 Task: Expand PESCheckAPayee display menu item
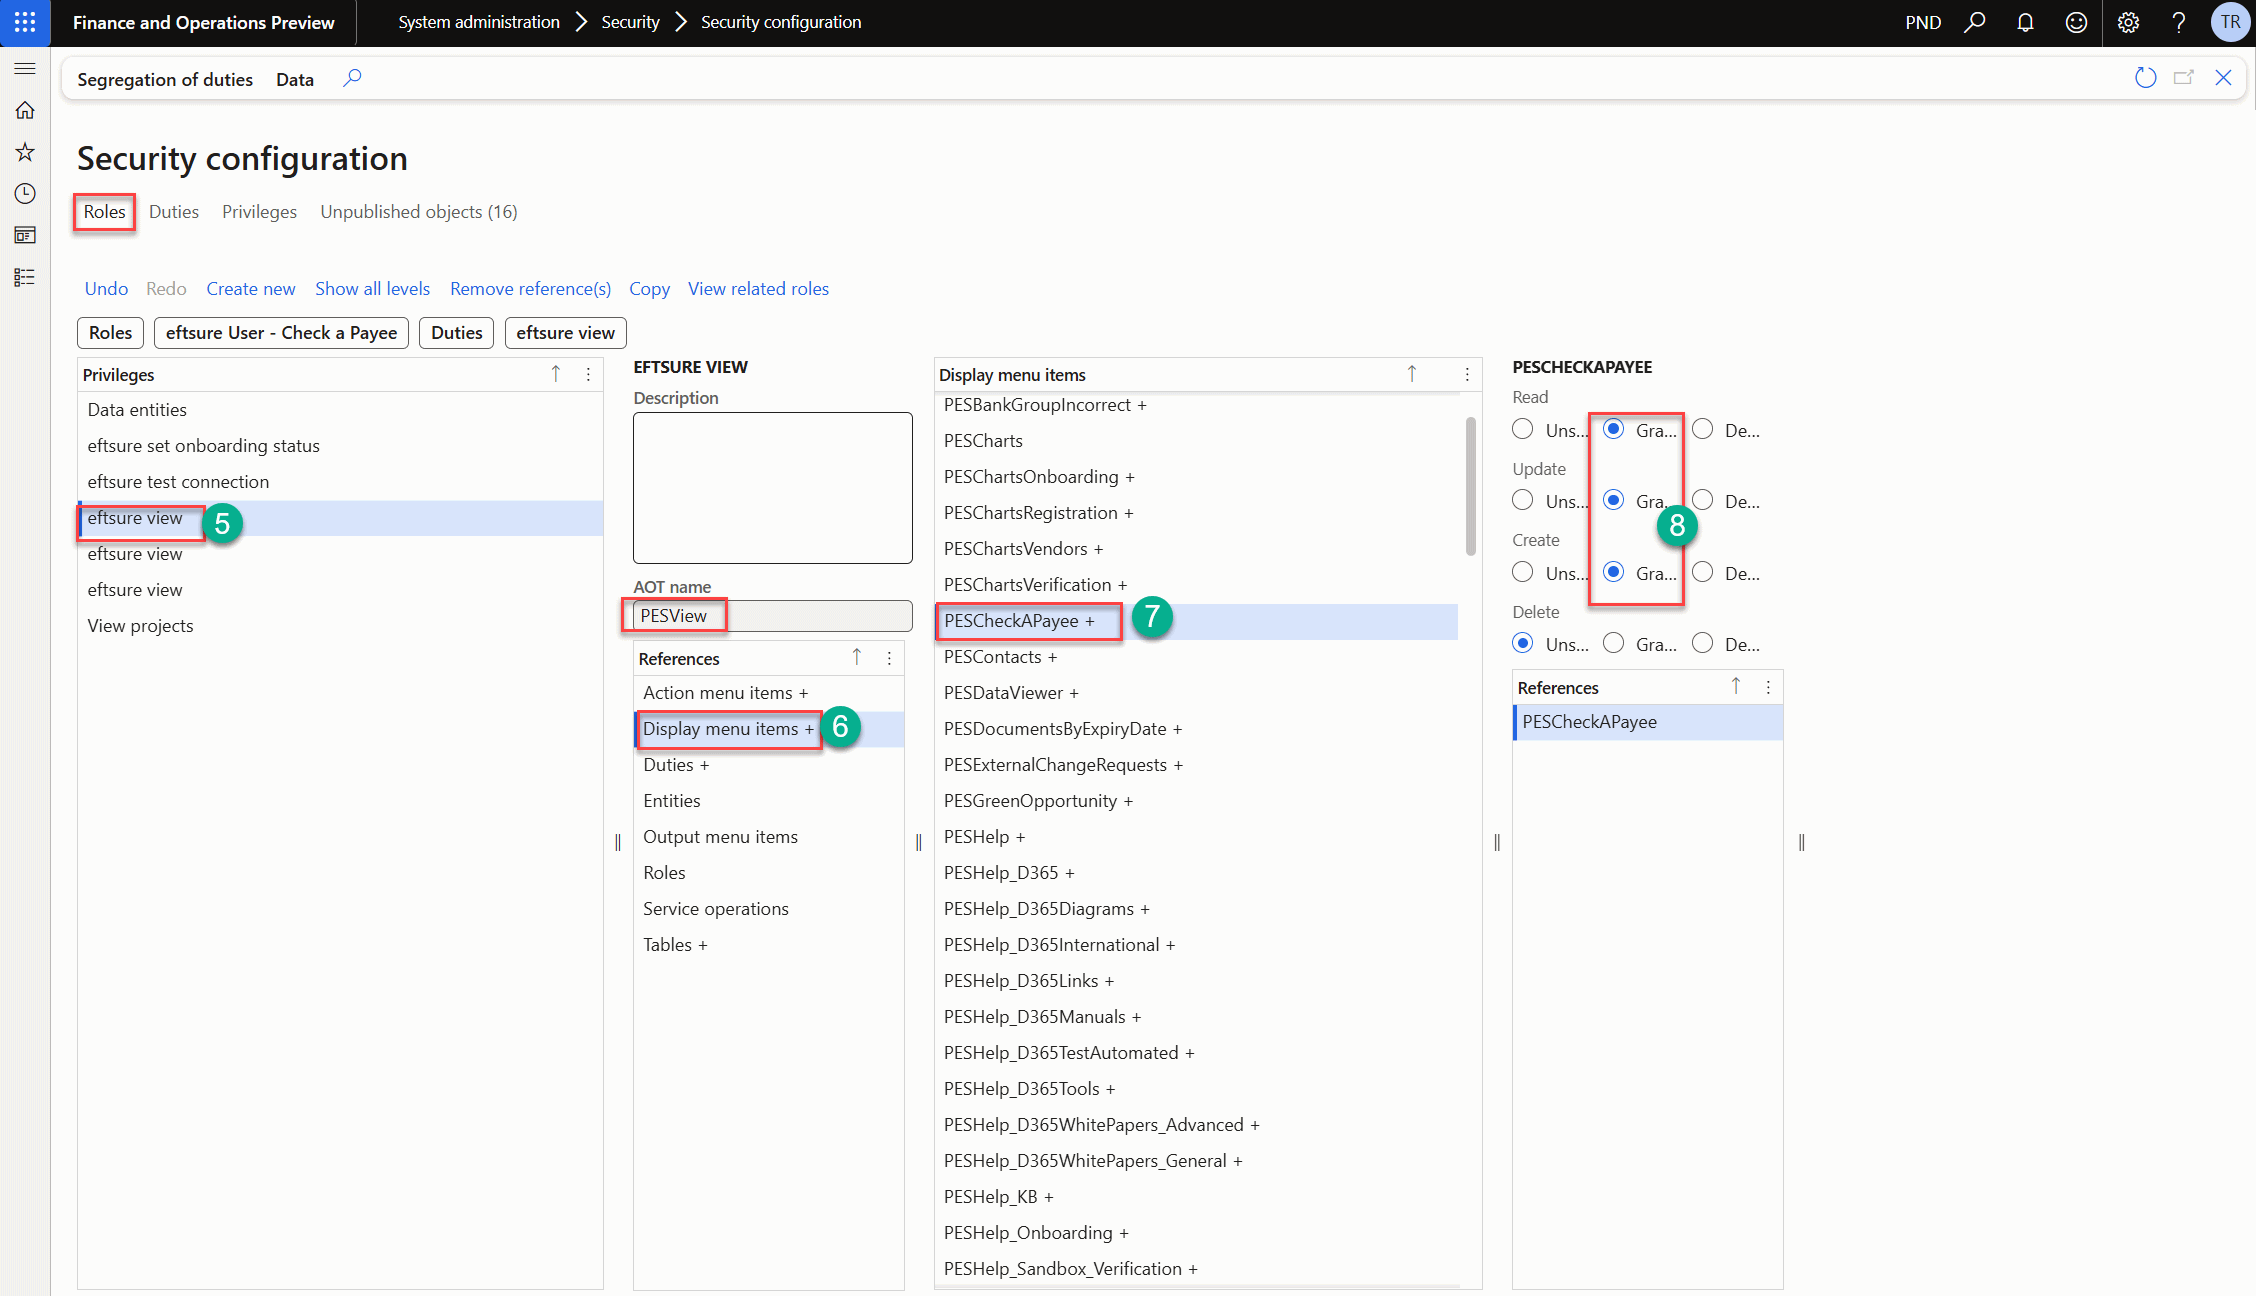1090,621
